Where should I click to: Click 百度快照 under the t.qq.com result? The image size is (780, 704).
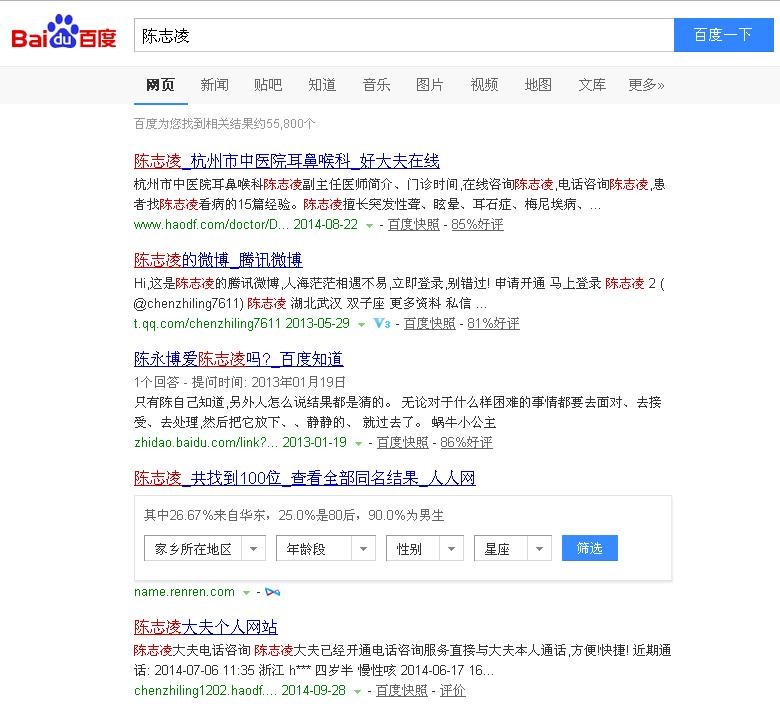[x=429, y=324]
